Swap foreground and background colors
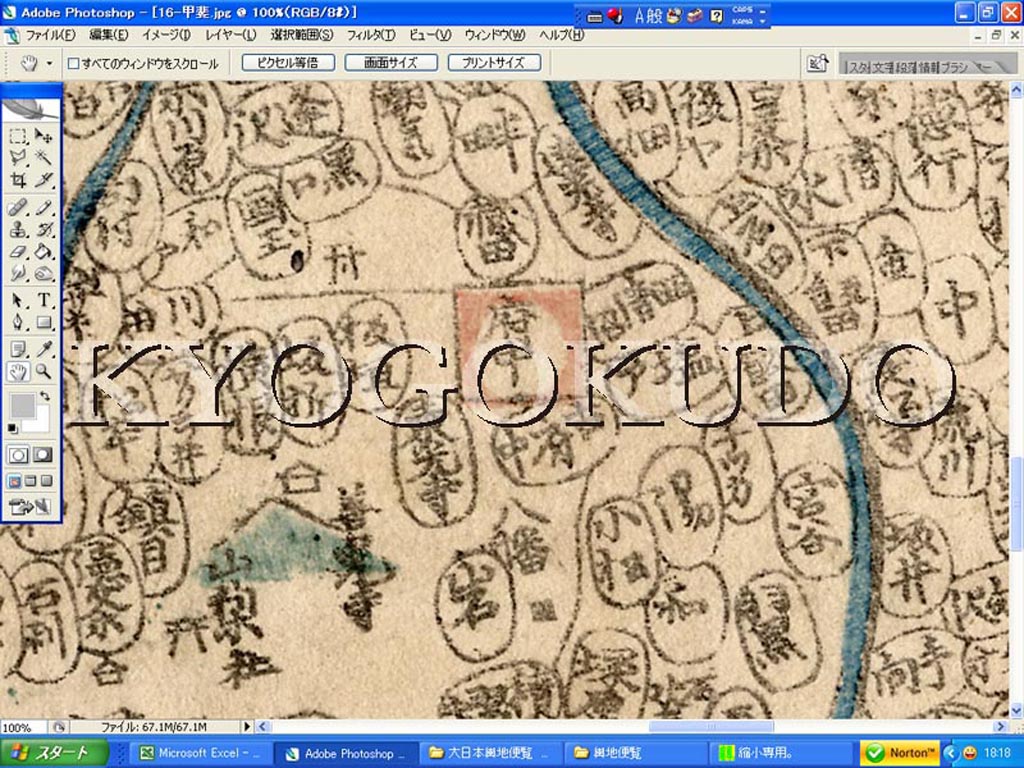The height and width of the screenshot is (768, 1024). click(44, 396)
